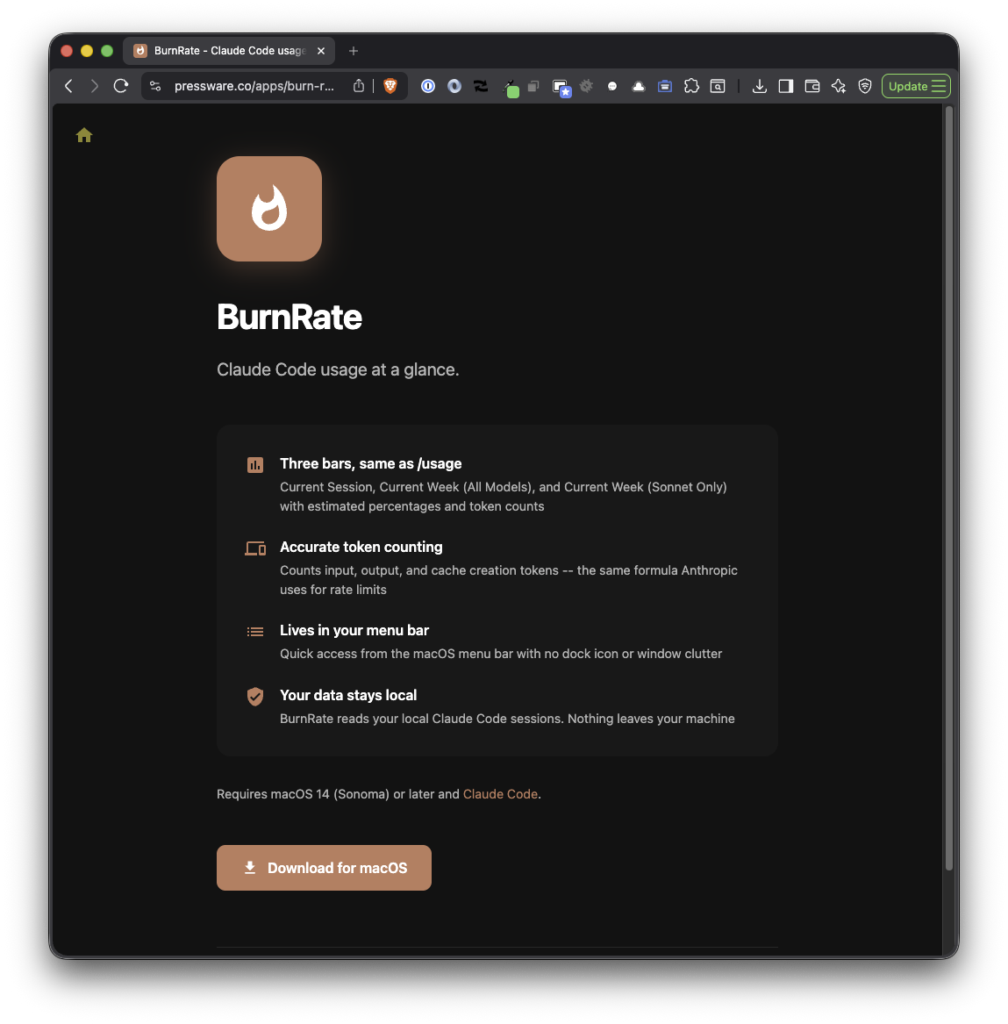The height and width of the screenshot is (1024, 1008).
Task: Open Leo AI sparkle icon
Action: pyautogui.click(x=838, y=86)
